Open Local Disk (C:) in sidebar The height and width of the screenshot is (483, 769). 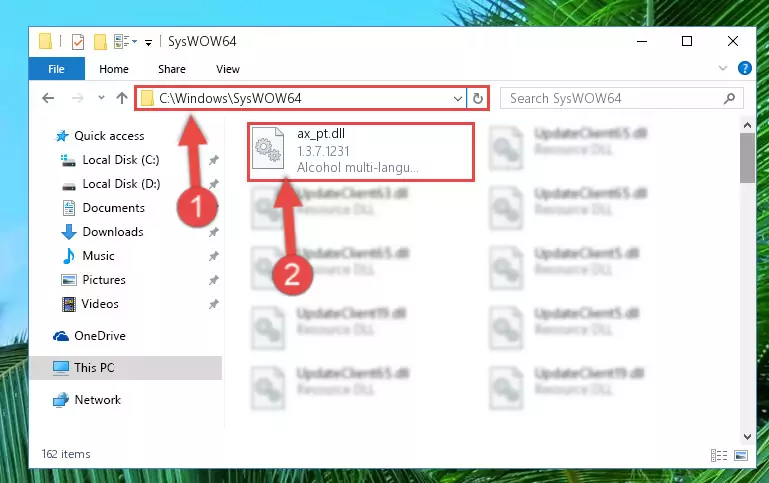click(121, 160)
